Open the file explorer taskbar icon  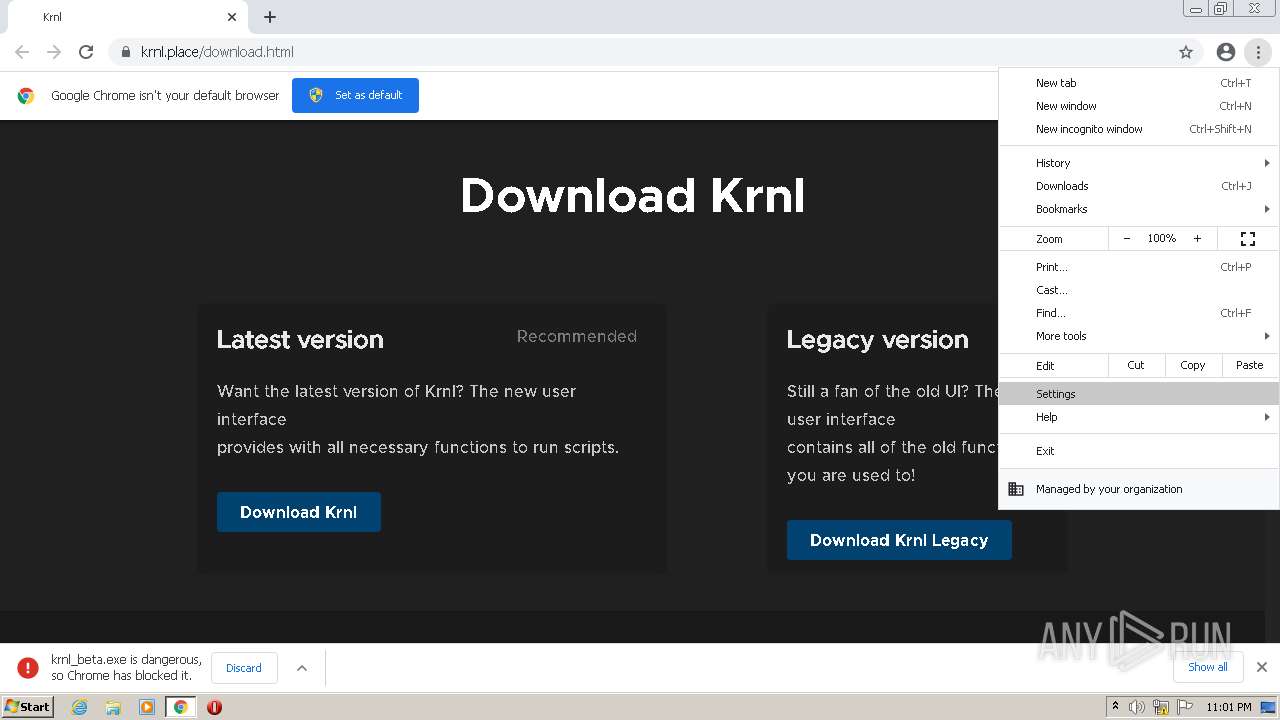point(113,707)
